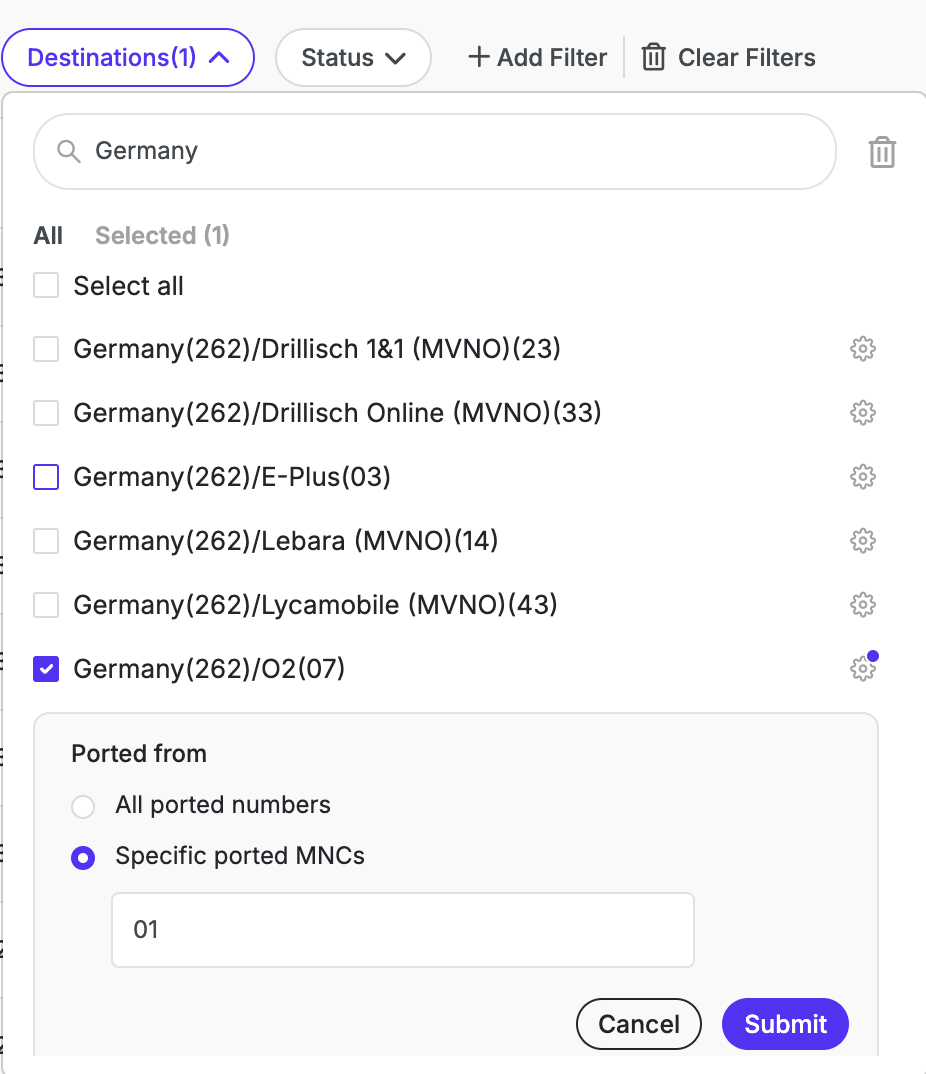Check the Select all checkbox
Screen dimensions: 926x1074
tap(45, 285)
